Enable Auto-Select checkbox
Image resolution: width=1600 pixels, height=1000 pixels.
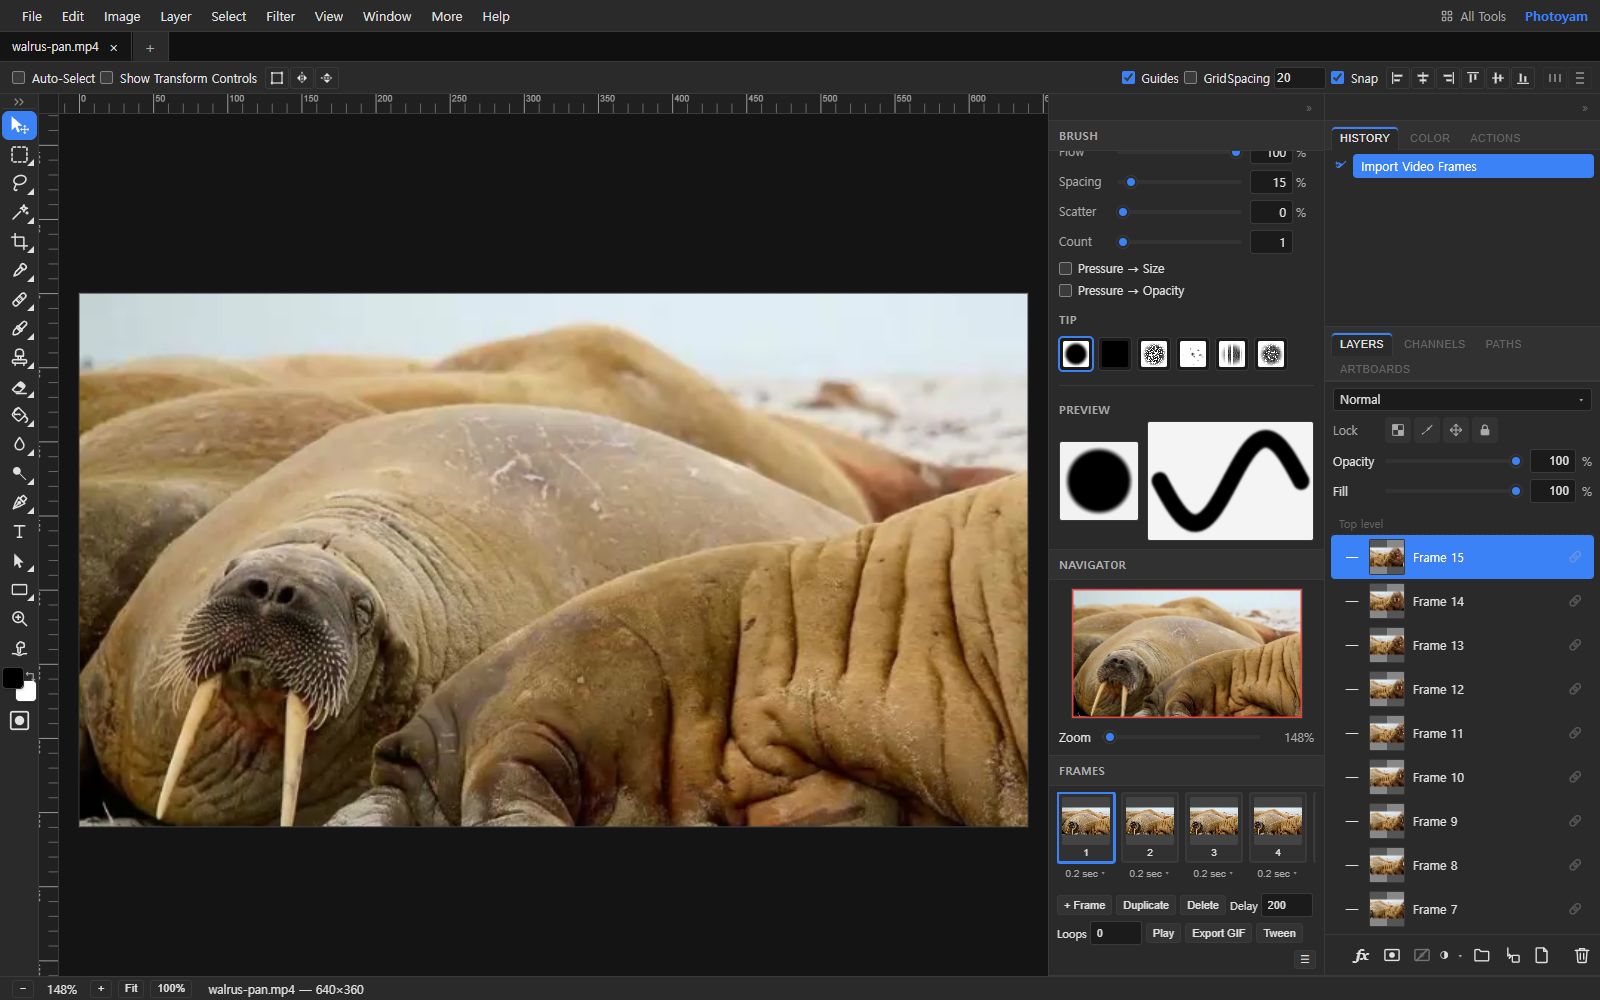tap(18, 78)
